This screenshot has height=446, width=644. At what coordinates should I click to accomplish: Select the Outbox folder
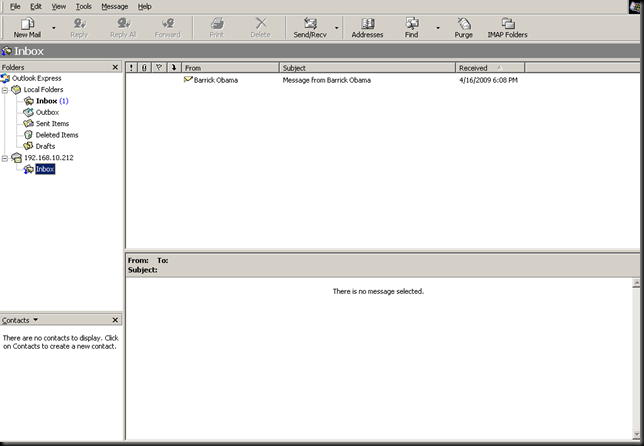point(47,112)
